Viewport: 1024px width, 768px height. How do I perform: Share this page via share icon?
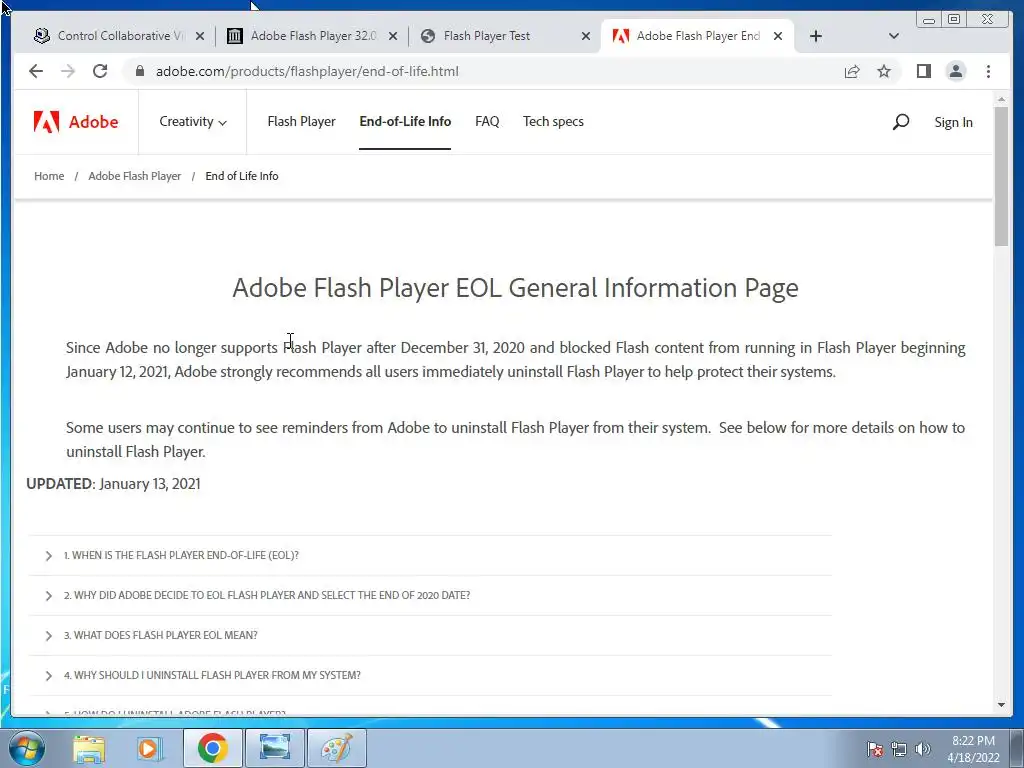point(852,71)
